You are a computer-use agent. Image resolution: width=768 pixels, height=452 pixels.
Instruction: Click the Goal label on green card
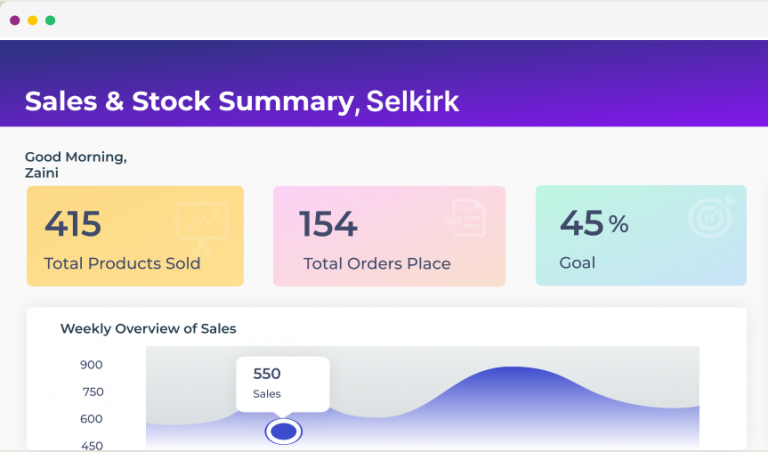click(578, 263)
